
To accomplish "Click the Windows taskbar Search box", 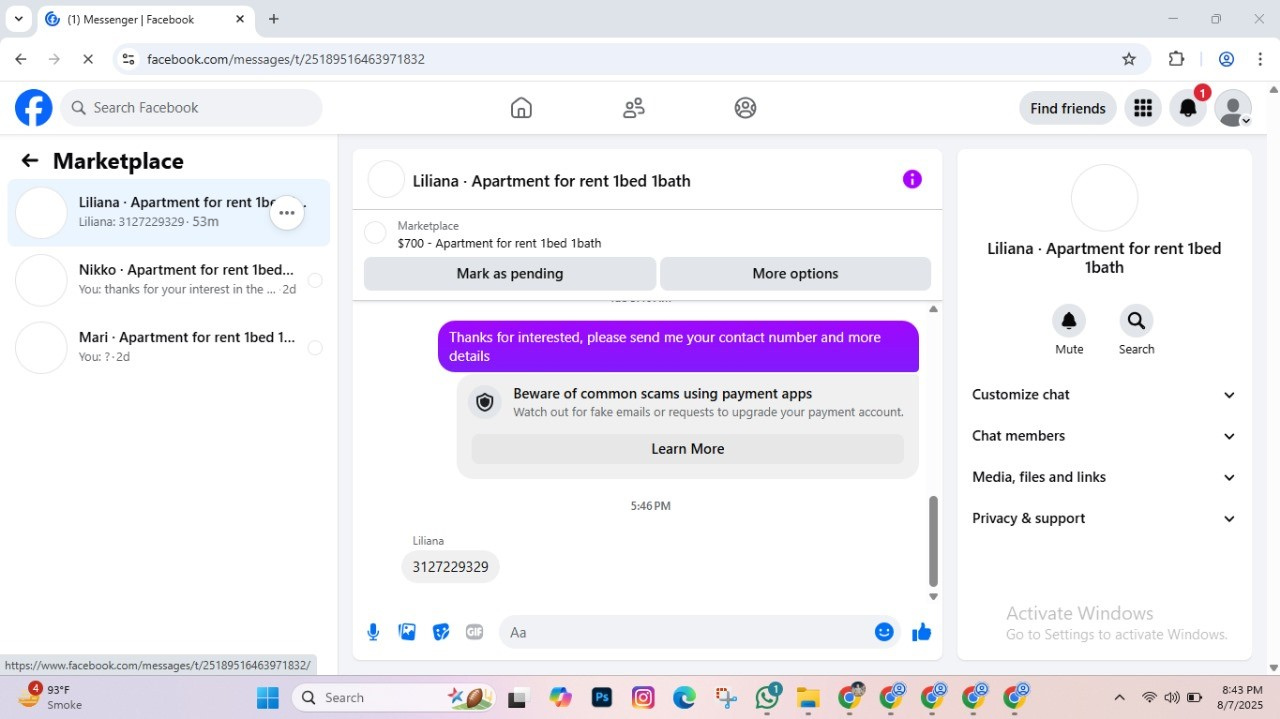I will coord(395,698).
